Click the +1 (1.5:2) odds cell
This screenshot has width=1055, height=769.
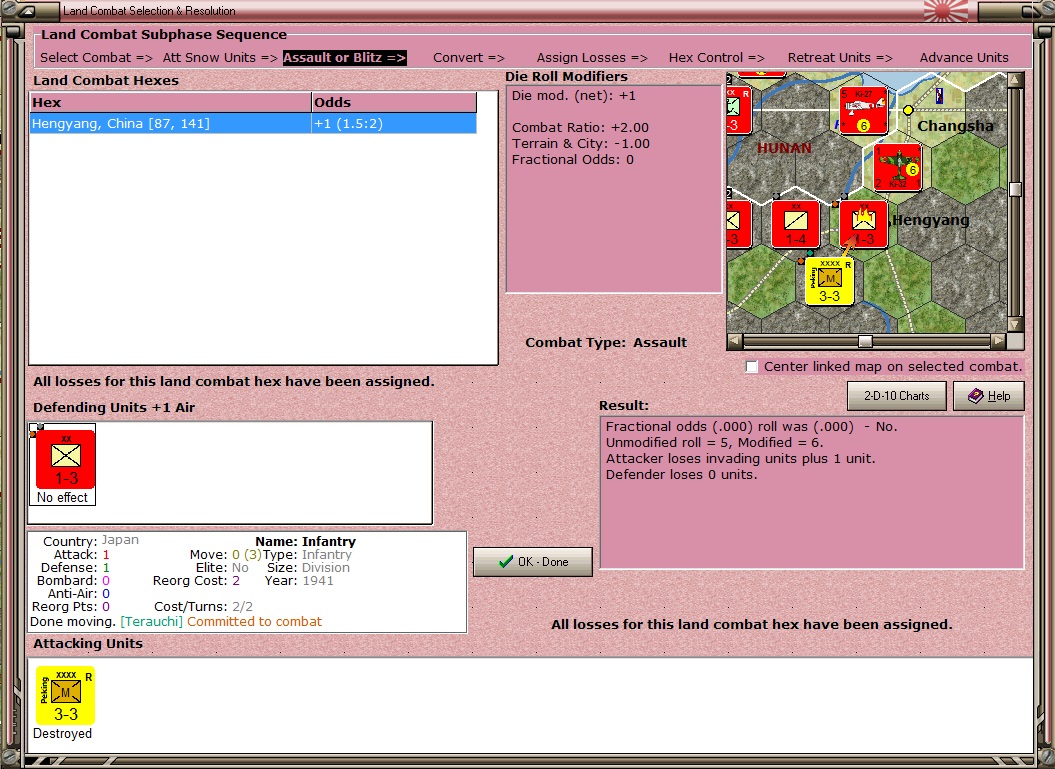coord(394,124)
